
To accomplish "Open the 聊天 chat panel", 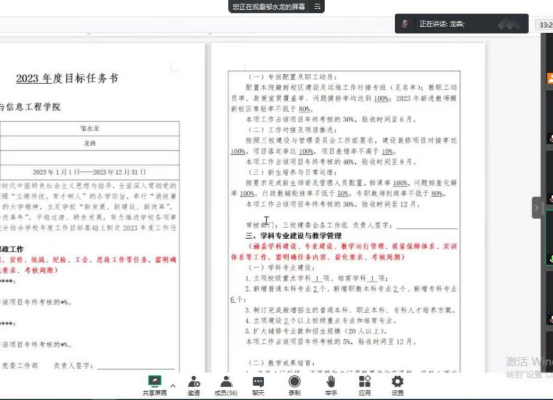I will [258, 386].
